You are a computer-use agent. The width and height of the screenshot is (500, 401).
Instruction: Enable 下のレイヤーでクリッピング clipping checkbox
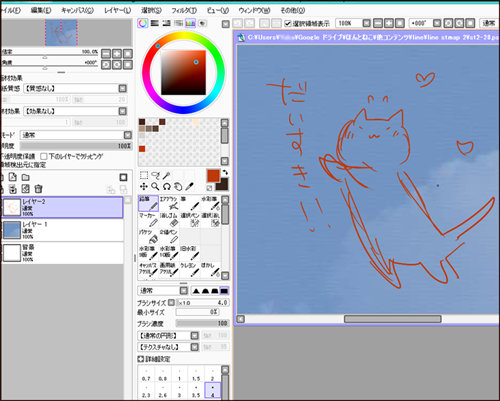[x=44, y=156]
